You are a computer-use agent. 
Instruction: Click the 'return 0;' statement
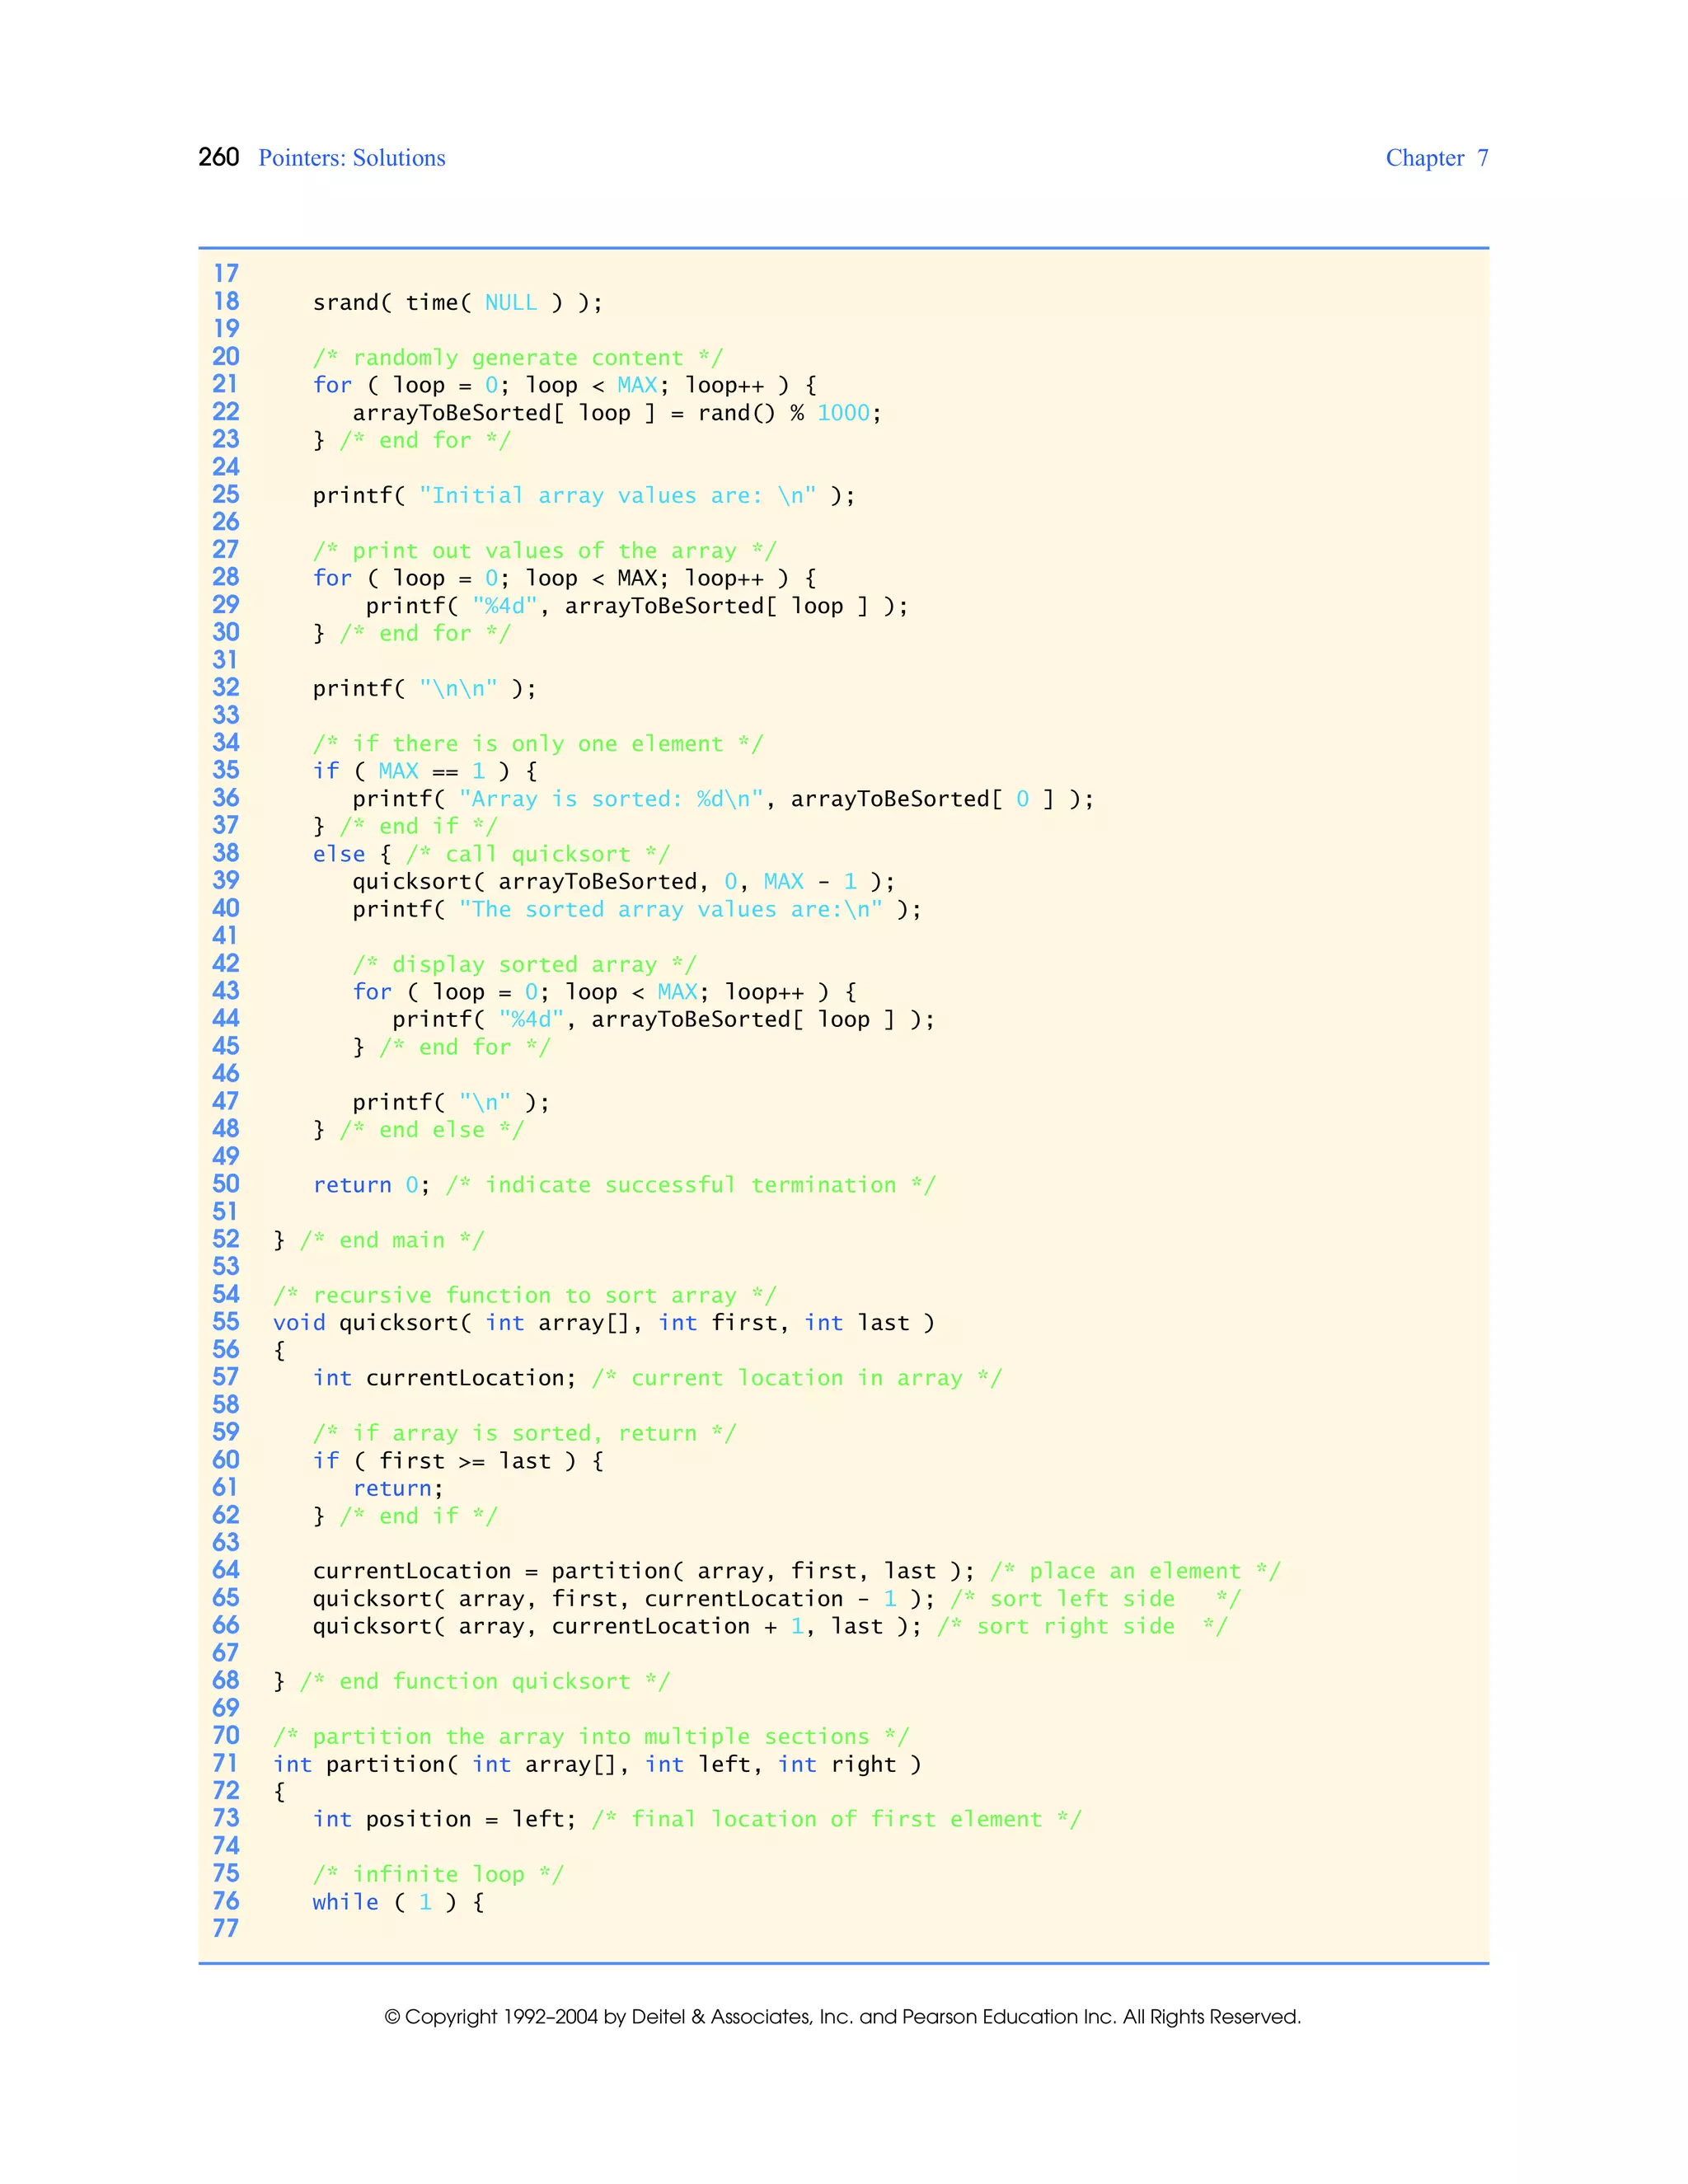click(370, 1185)
